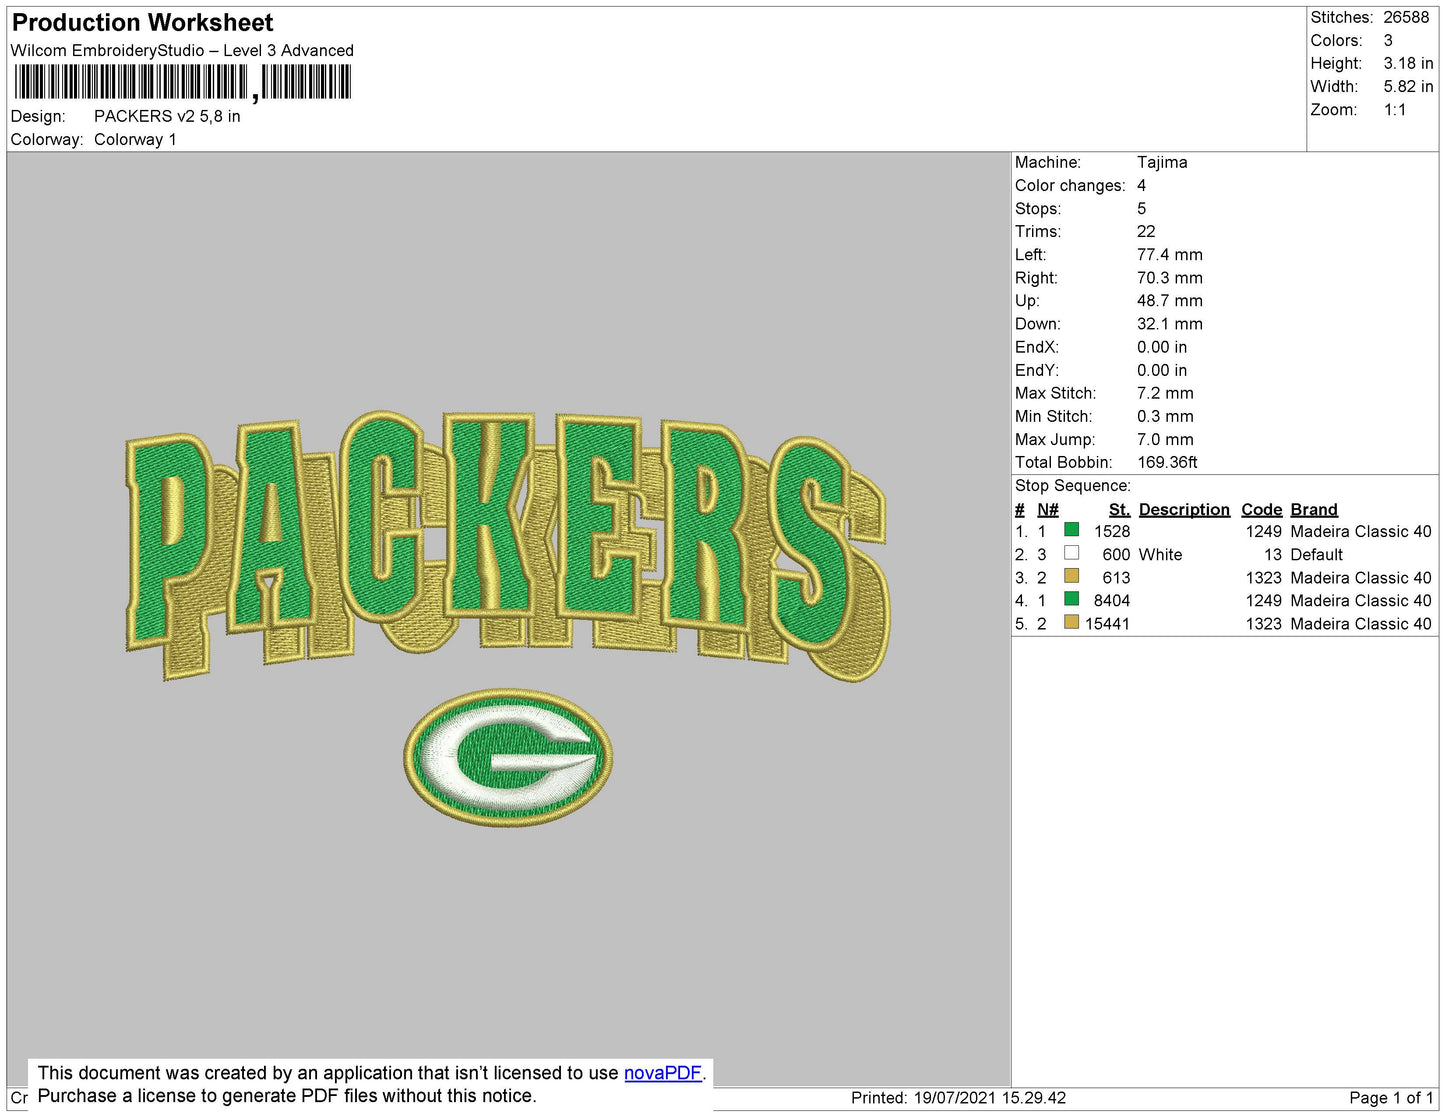Viewport: 1445px width, 1117px height.
Task: Click the Default brand in stop 2
Action: [x=1317, y=554]
